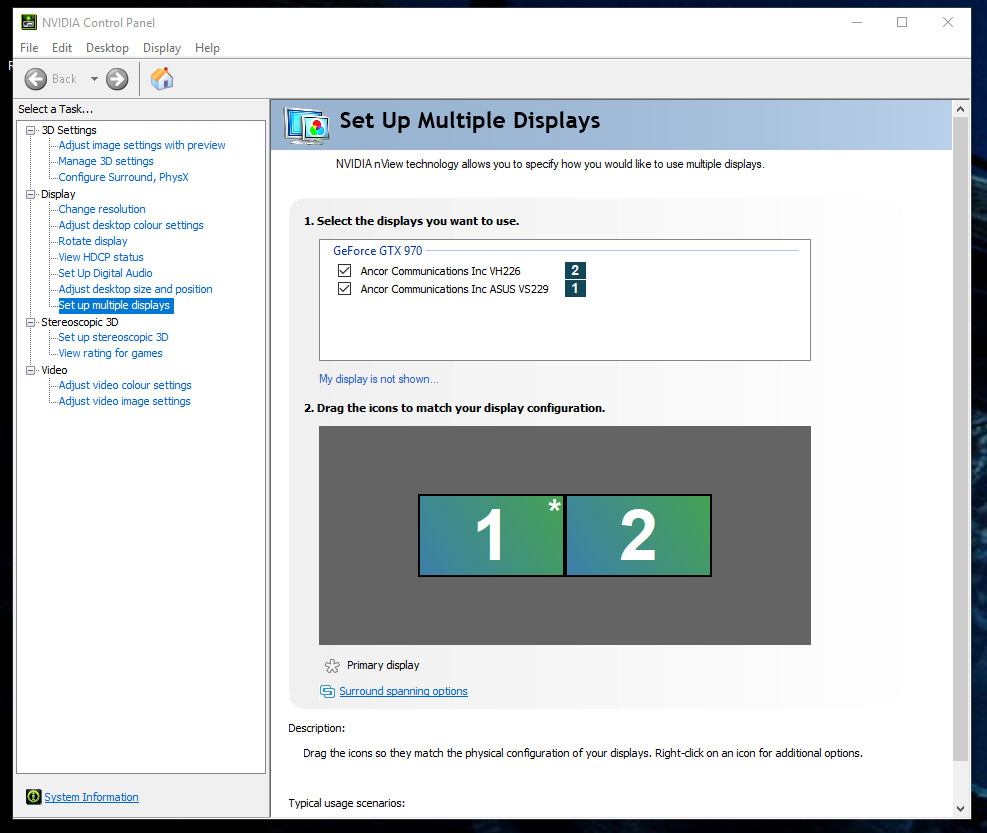The width and height of the screenshot is (987, 833).
Task: Click the Stereoscopic 3D category label
Action: point(80,322)
